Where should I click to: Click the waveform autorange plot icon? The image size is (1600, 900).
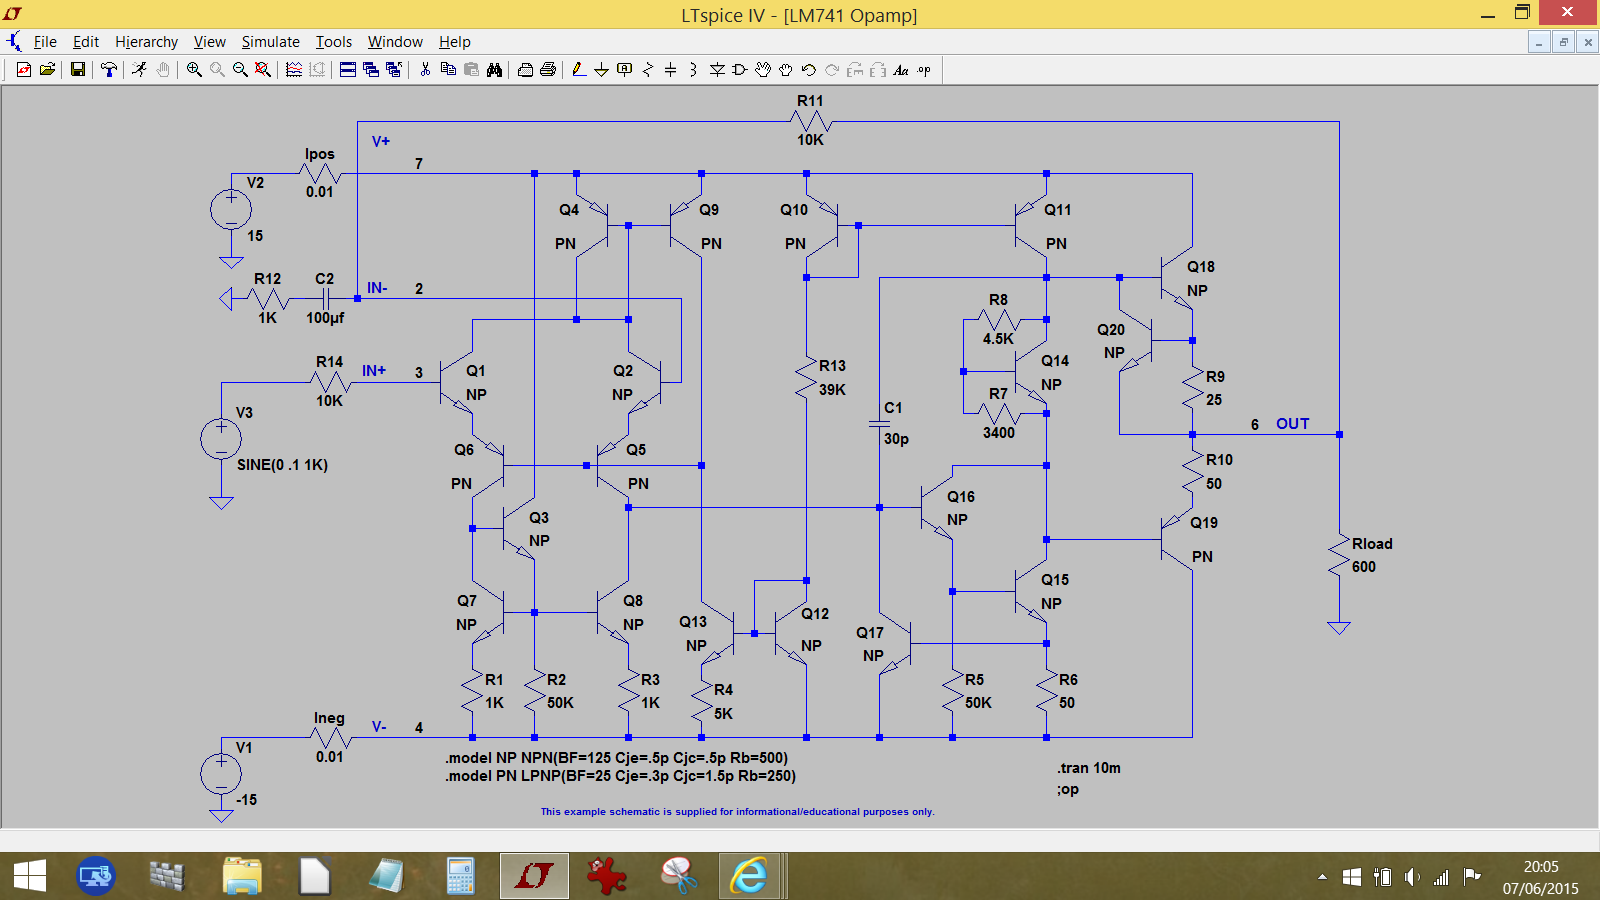[x=294, y=70]
